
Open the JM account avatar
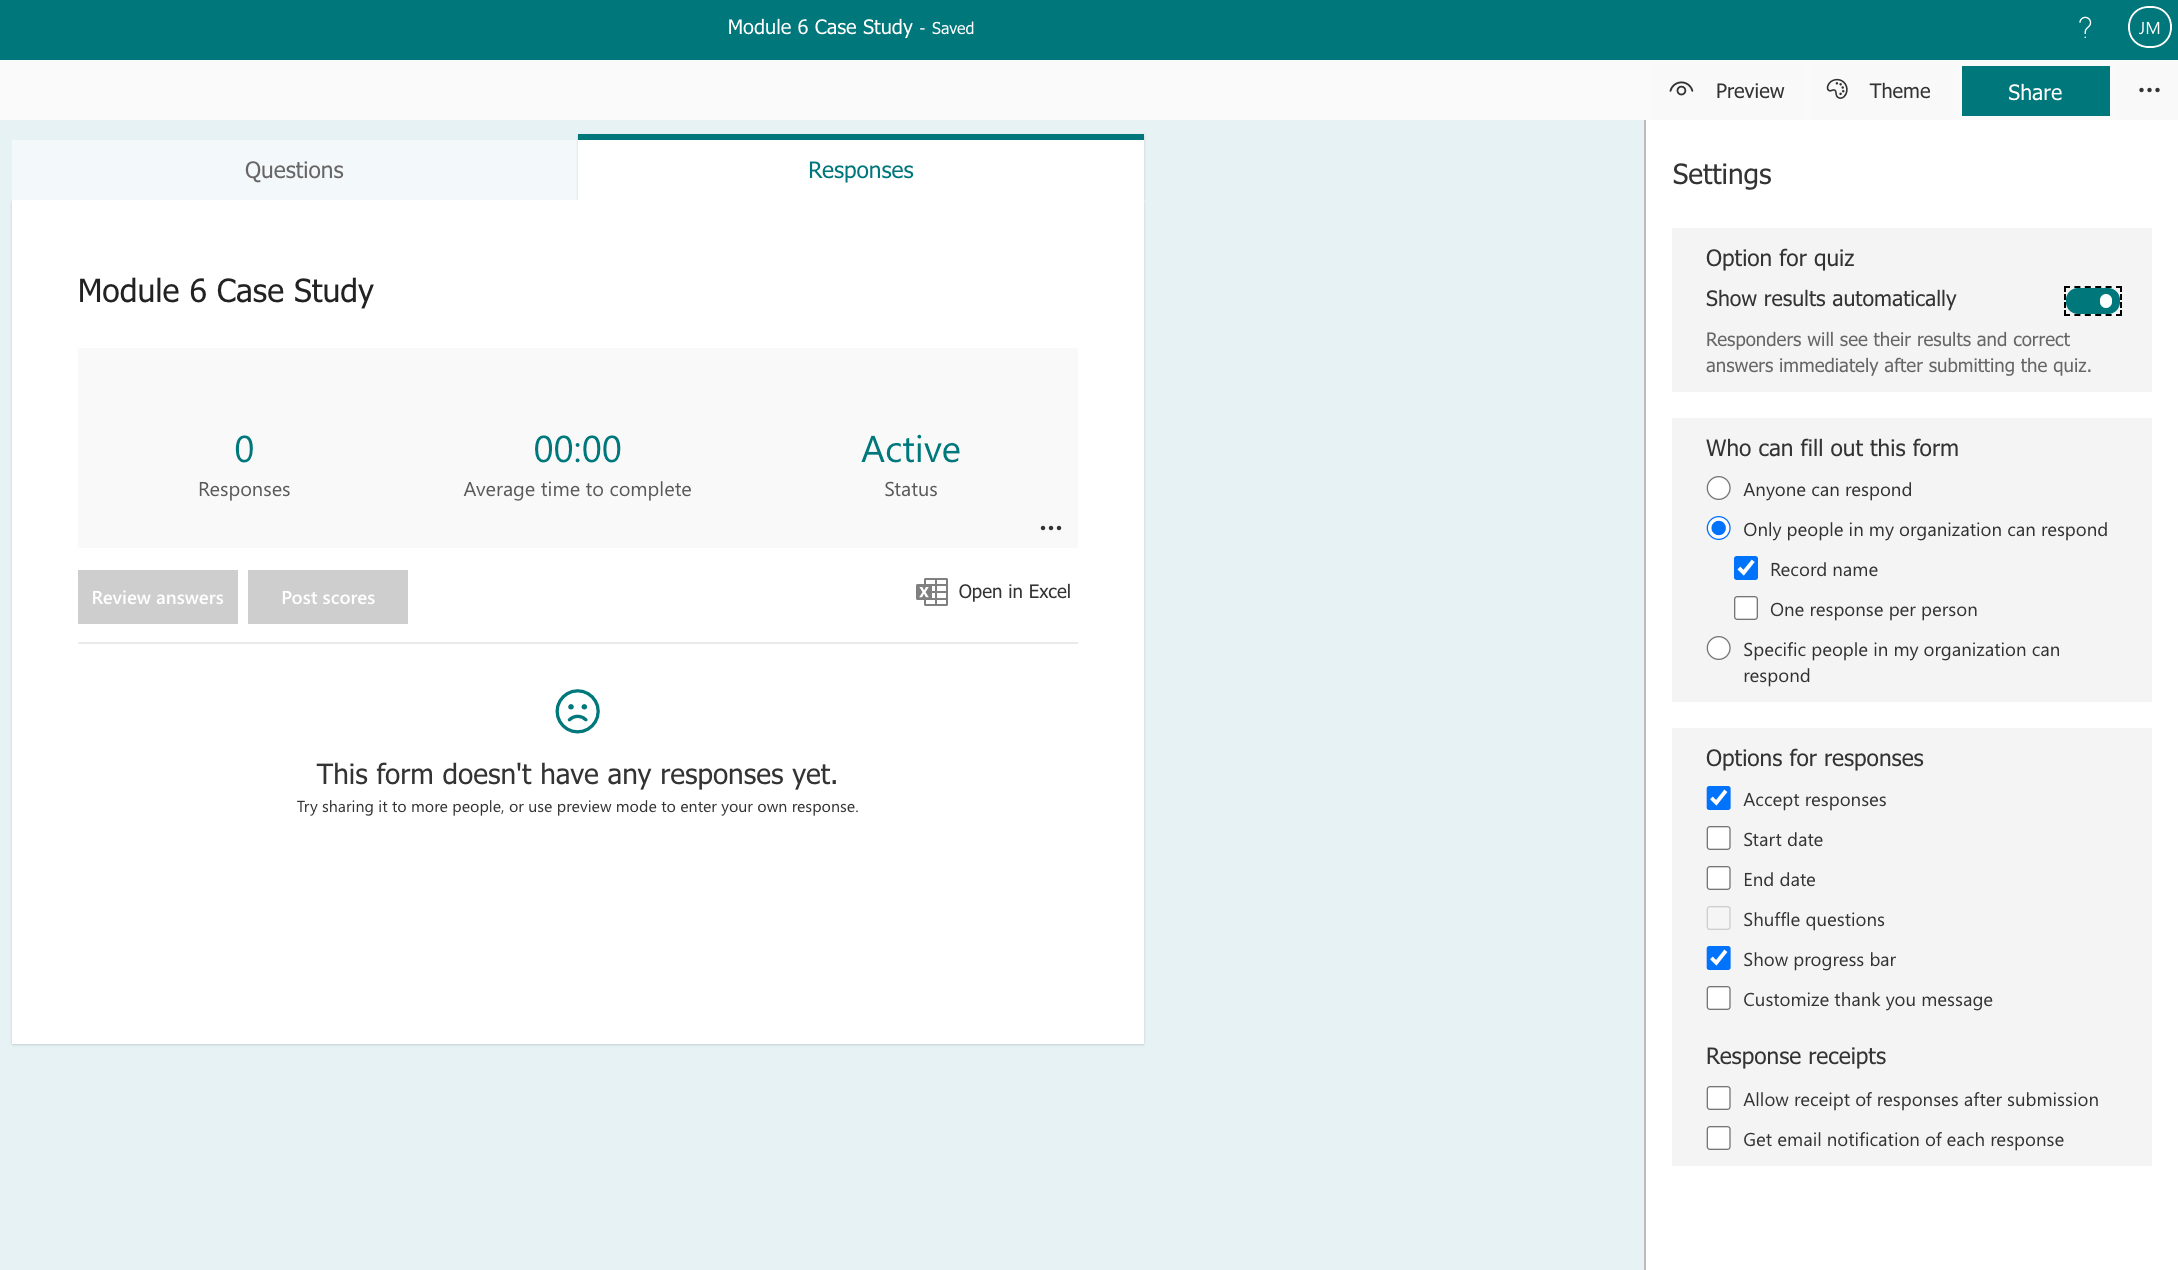[x=2148, y=28]
